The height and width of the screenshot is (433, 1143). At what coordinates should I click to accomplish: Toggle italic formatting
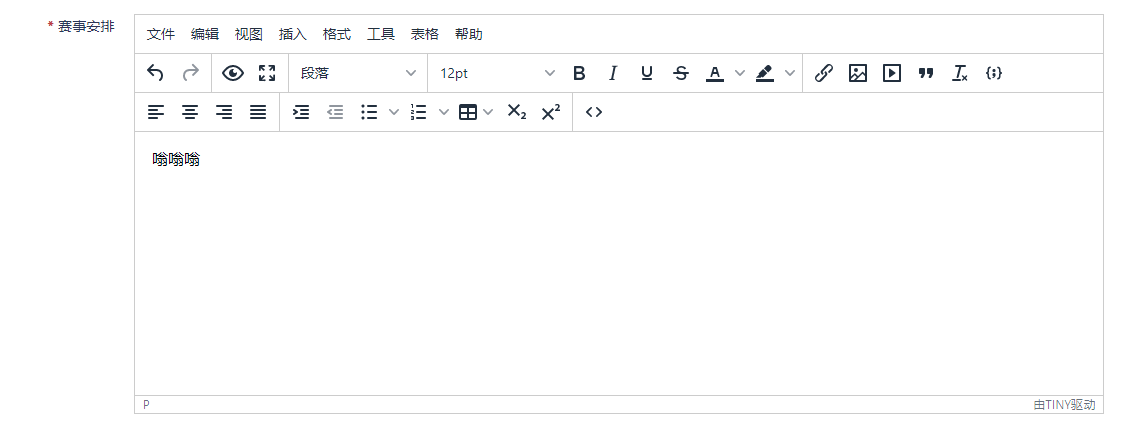(x=613, y=73)
